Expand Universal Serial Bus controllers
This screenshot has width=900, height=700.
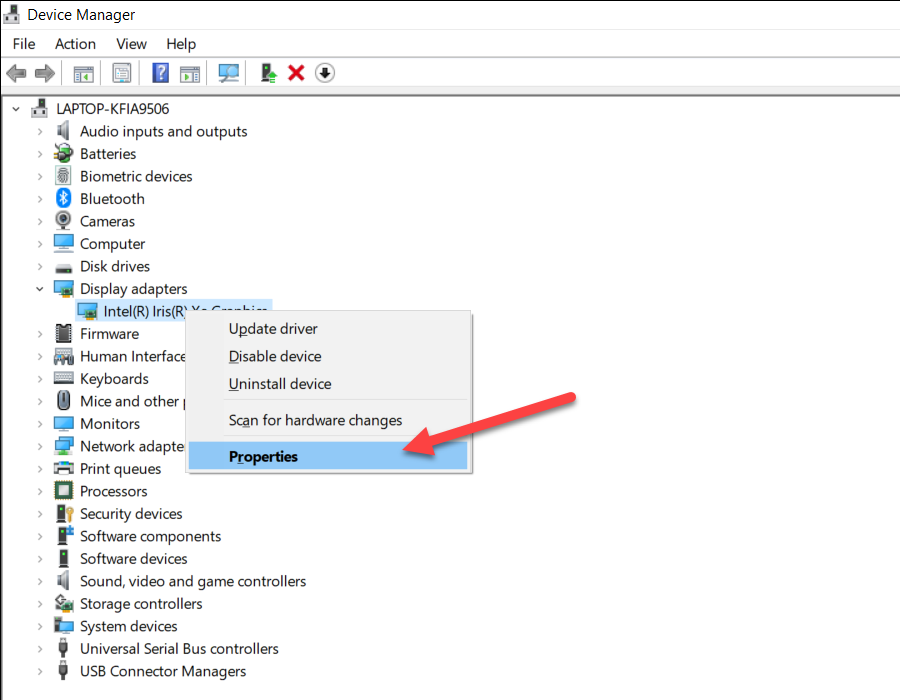click(x=40, y=649)
